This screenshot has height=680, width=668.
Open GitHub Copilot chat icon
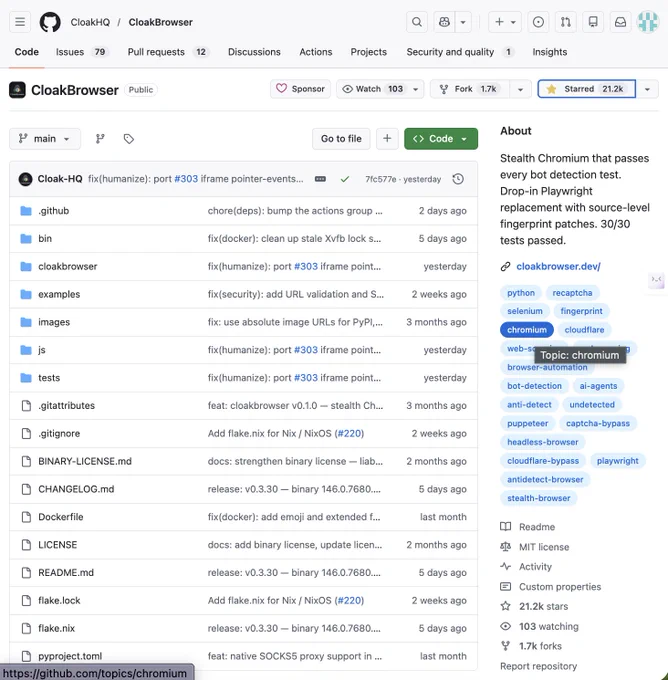444,22
